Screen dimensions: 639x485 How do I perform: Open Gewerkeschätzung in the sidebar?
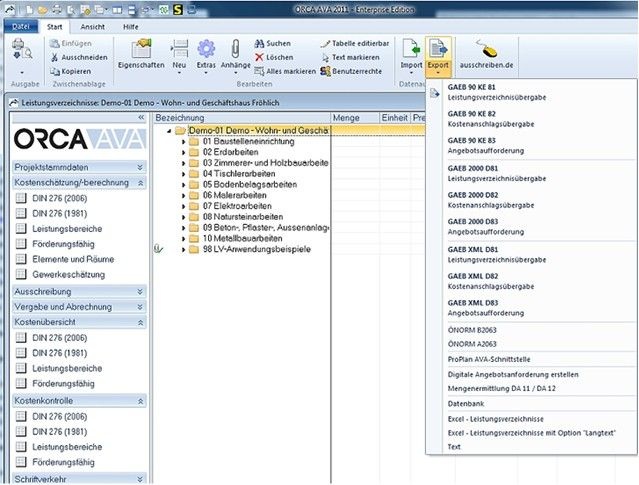(x=72, y=273)
